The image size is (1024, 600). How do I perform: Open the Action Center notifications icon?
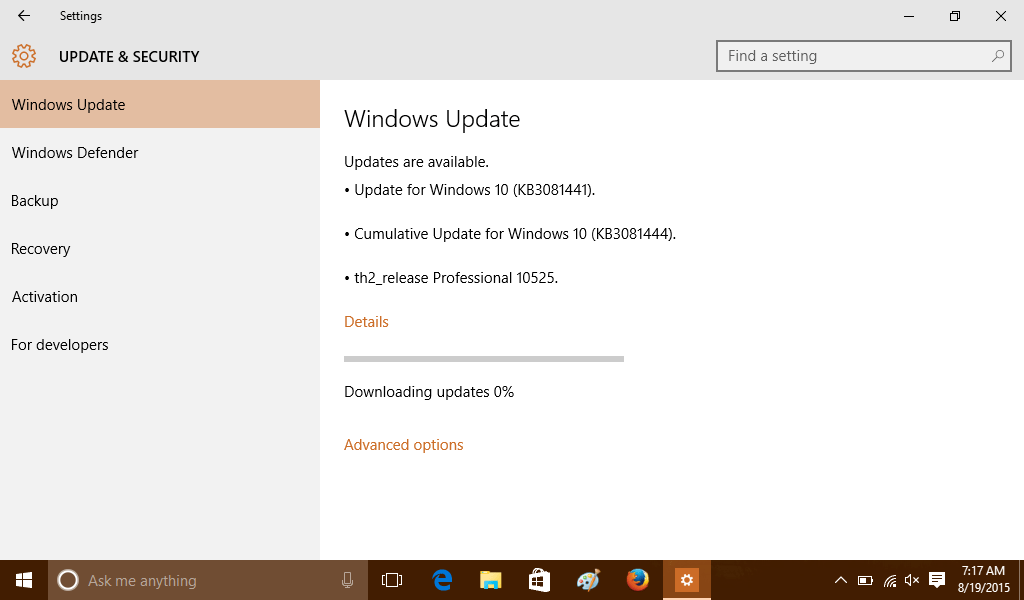pos(936,580)
